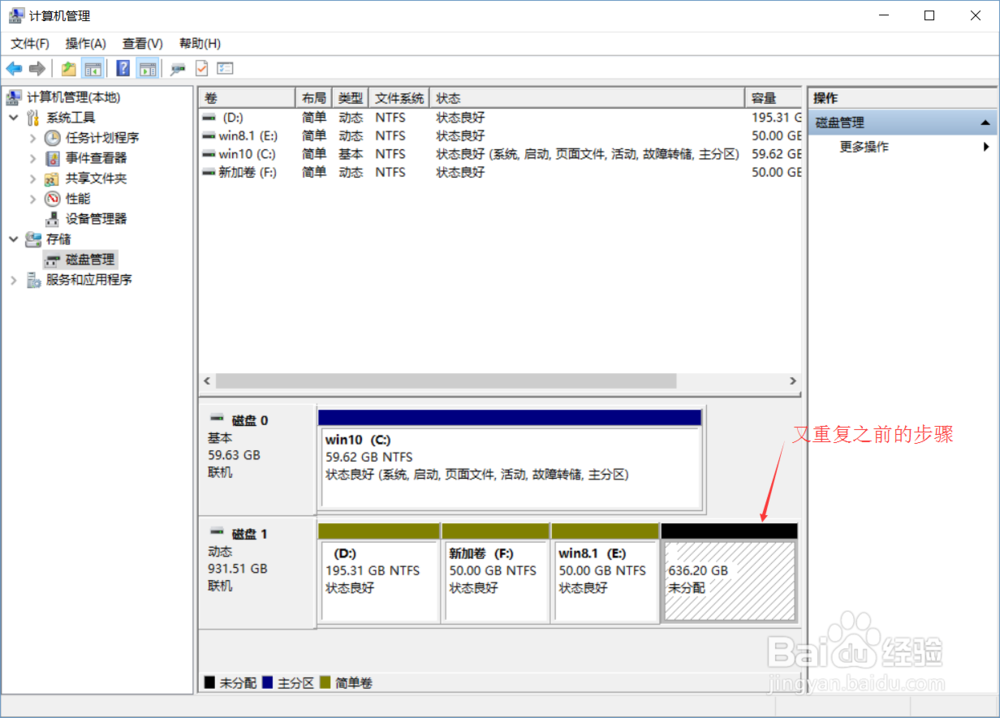Expand the 服务和应用程序 node
The height and width of the screenshot is (718, 1000).
[x=13, y=280]
